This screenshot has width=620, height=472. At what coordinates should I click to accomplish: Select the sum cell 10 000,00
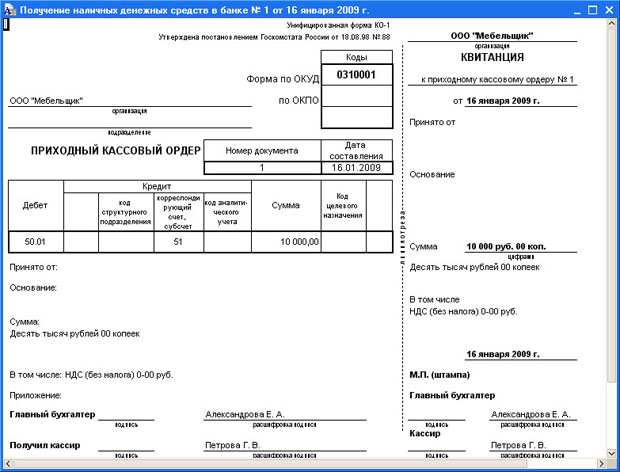(286, 242)
